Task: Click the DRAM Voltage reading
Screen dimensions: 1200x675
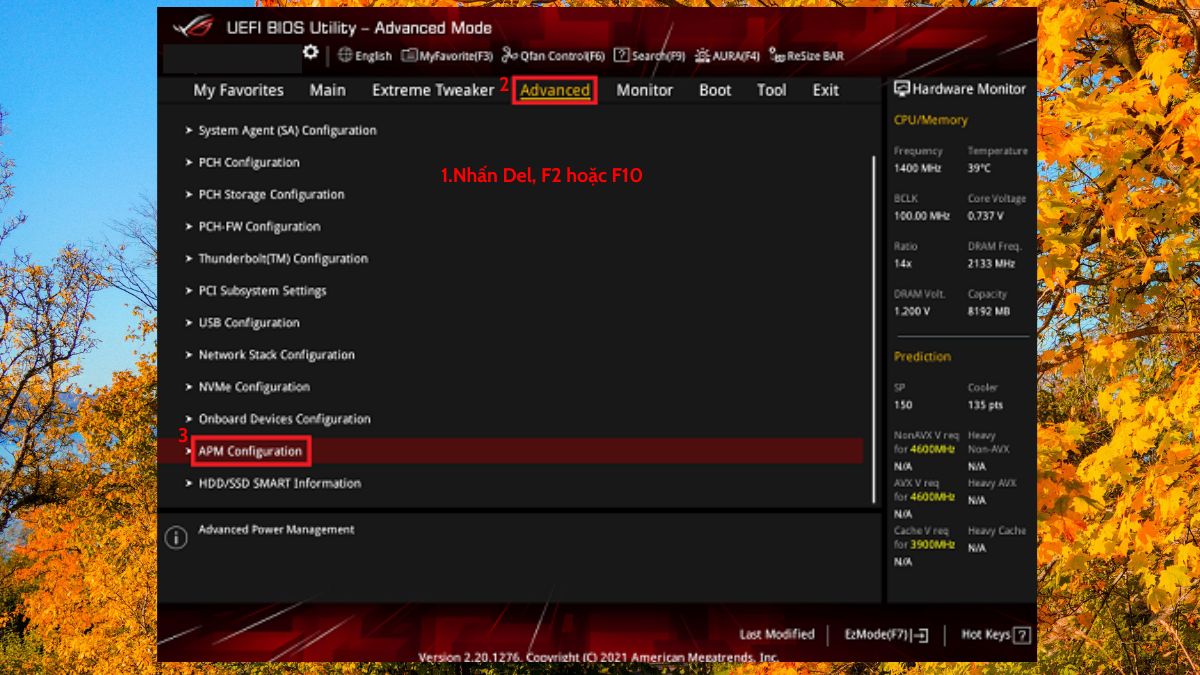Action: tap(910, 311)
